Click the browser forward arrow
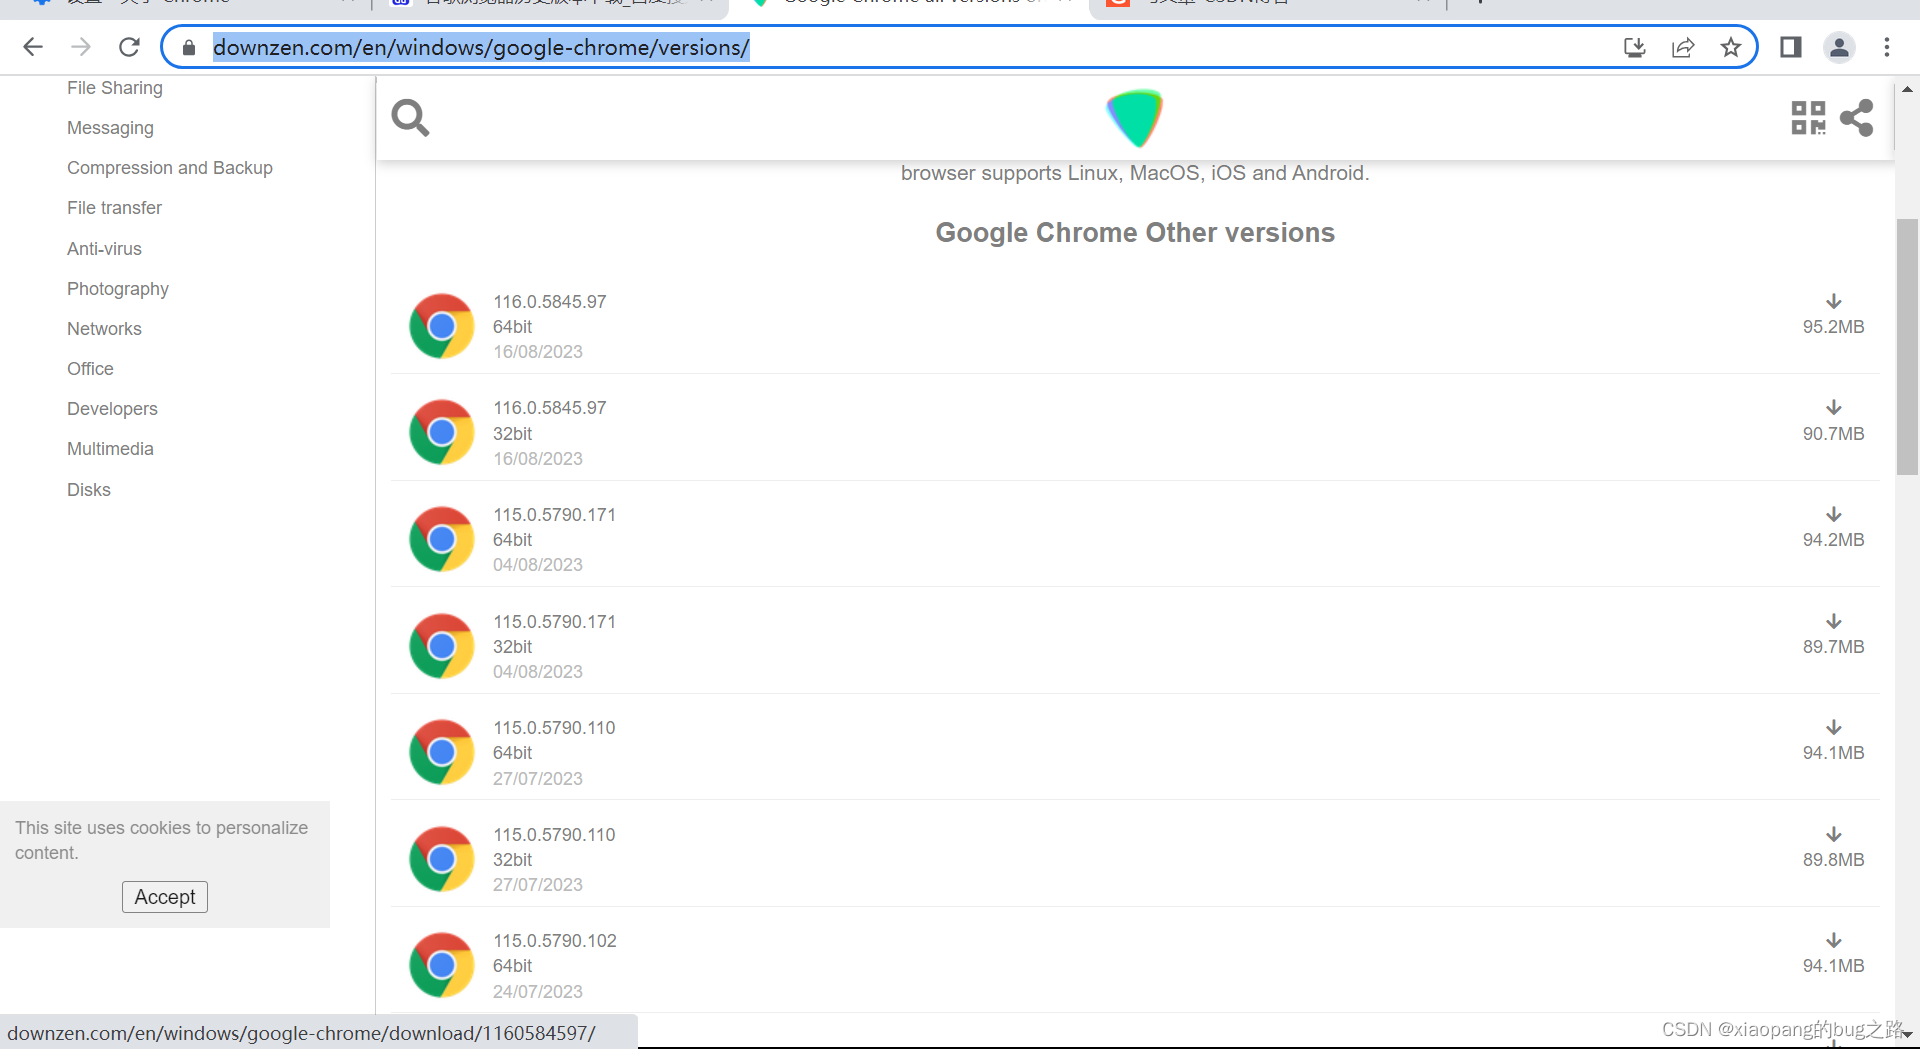Image resolution: width=1920 pixels, height=1049 pixels. pos(81,47)
